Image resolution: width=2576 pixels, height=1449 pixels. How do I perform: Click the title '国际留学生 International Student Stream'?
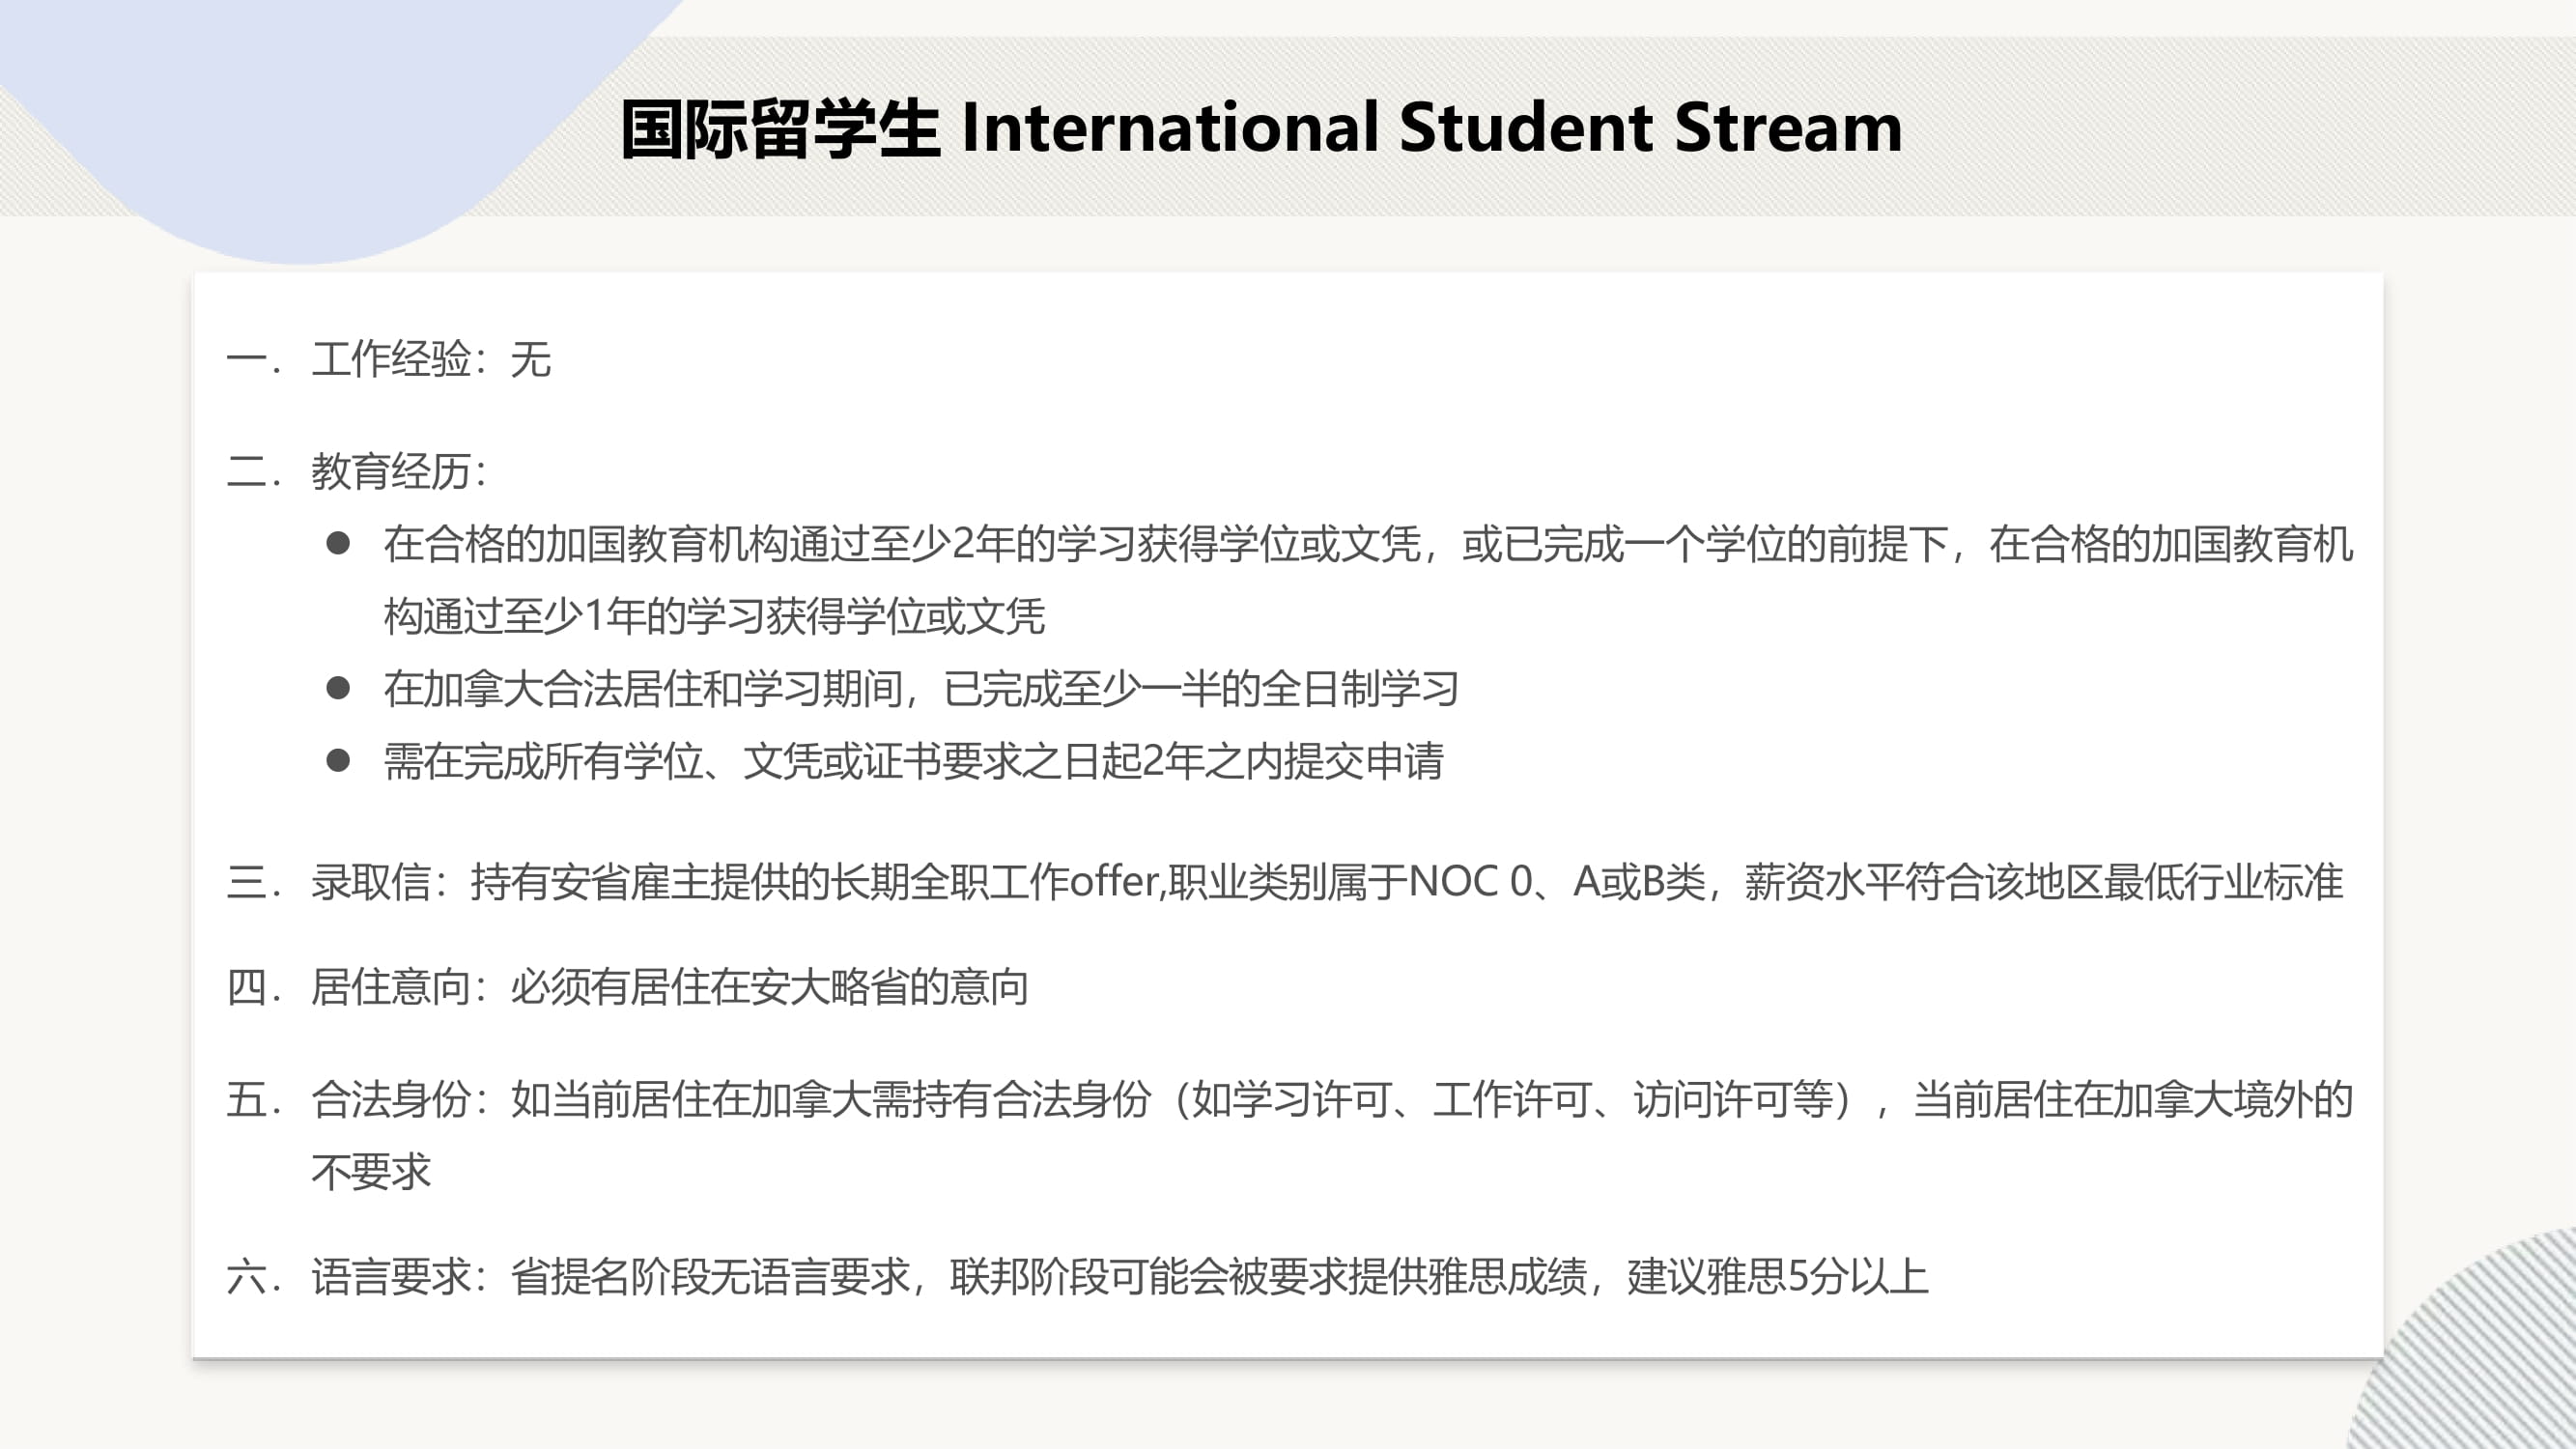pos(1261,128)
